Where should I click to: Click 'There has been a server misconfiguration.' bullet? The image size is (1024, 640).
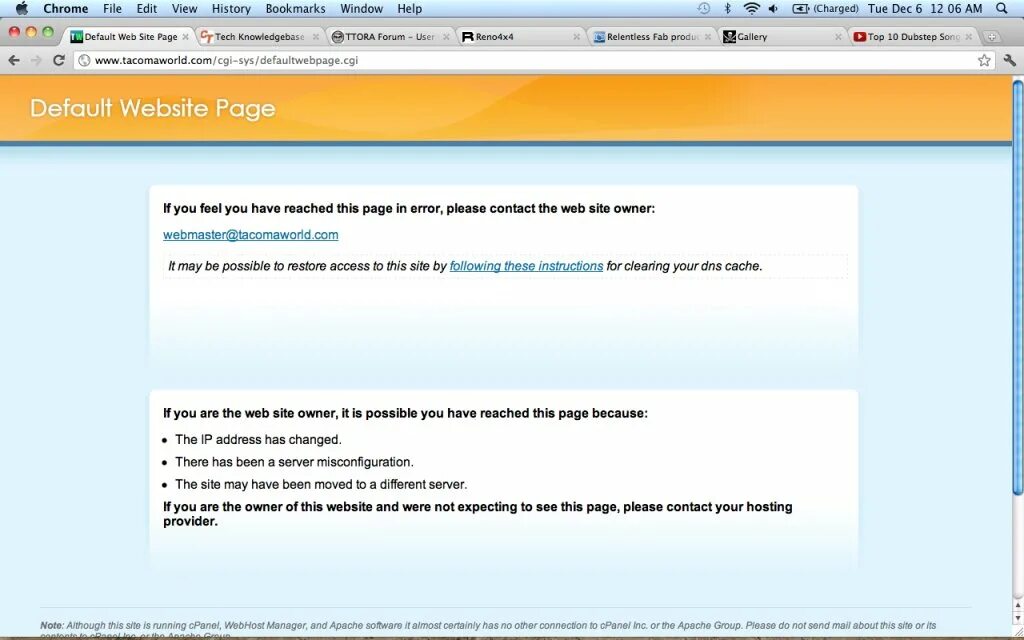[x=294, y=462]
